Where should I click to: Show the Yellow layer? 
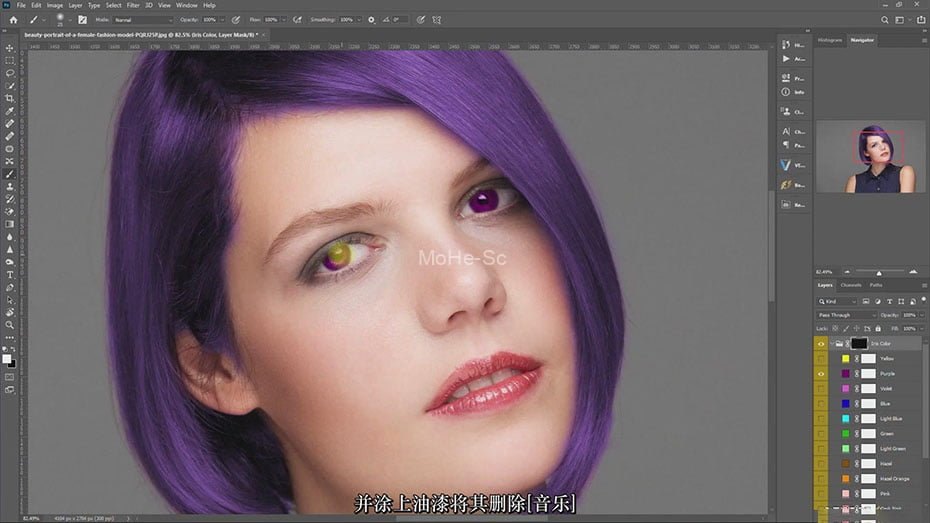(821, 358)
